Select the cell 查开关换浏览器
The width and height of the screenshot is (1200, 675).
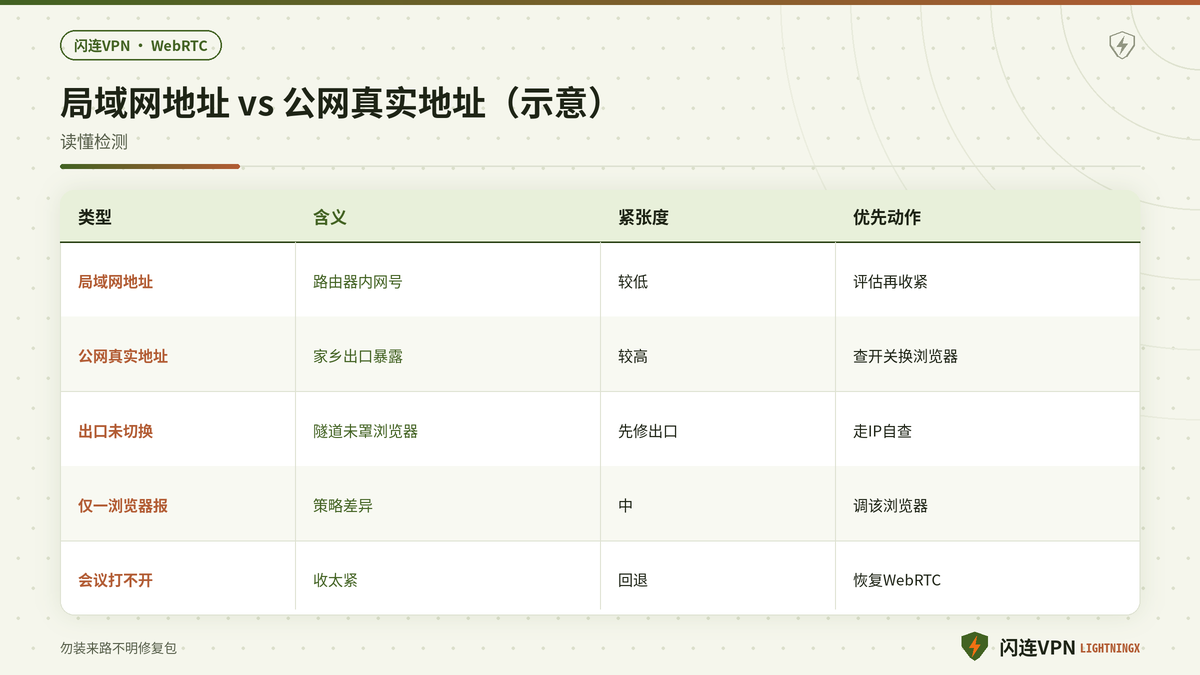905,356
